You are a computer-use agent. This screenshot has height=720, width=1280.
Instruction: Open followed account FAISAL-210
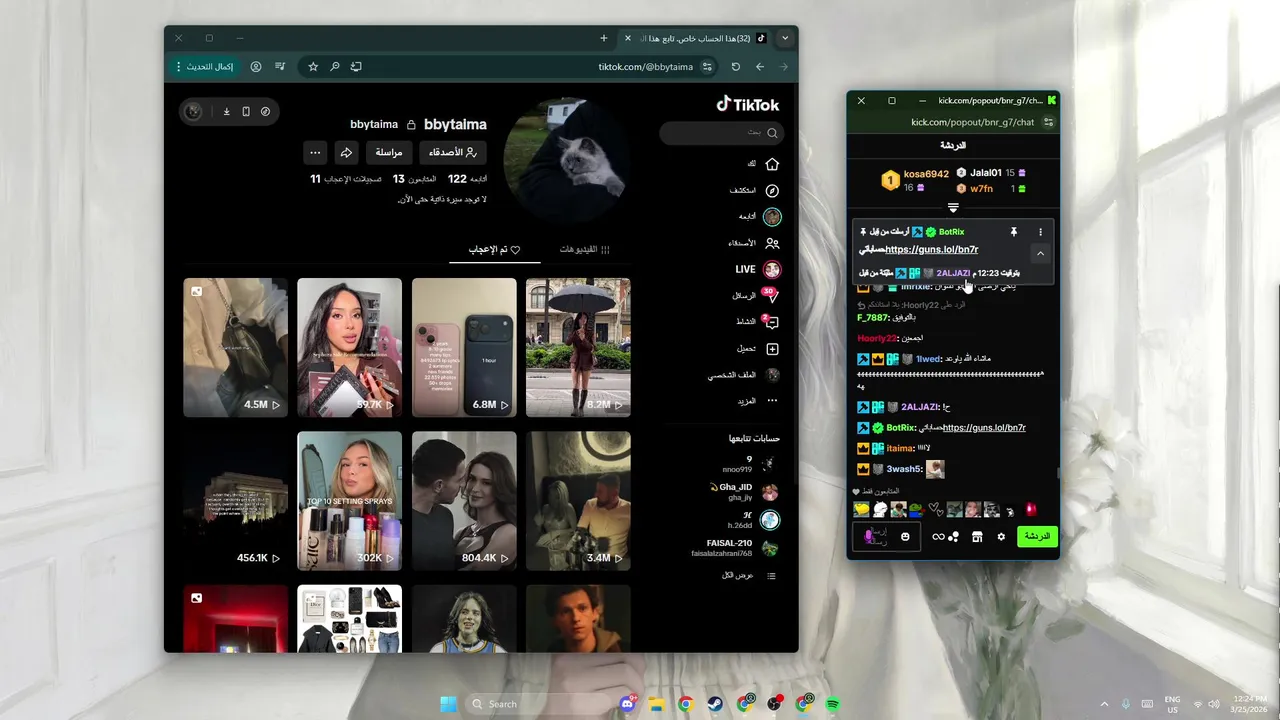[x=735, y=548]
